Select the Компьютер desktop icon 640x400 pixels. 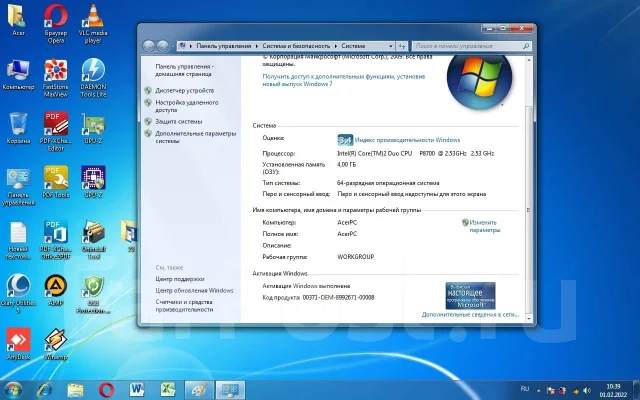point(18,75)
